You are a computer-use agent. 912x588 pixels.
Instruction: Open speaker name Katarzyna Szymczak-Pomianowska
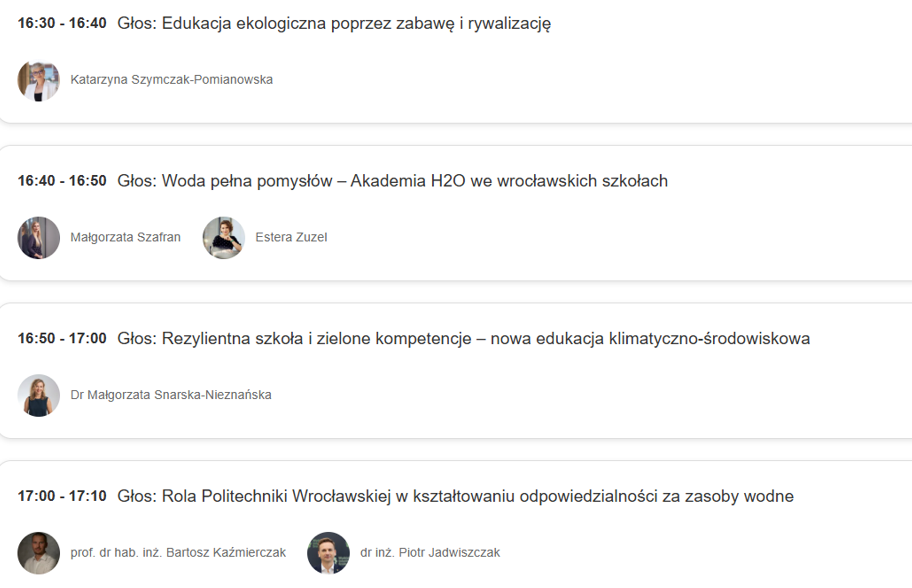tap(171, 80)
